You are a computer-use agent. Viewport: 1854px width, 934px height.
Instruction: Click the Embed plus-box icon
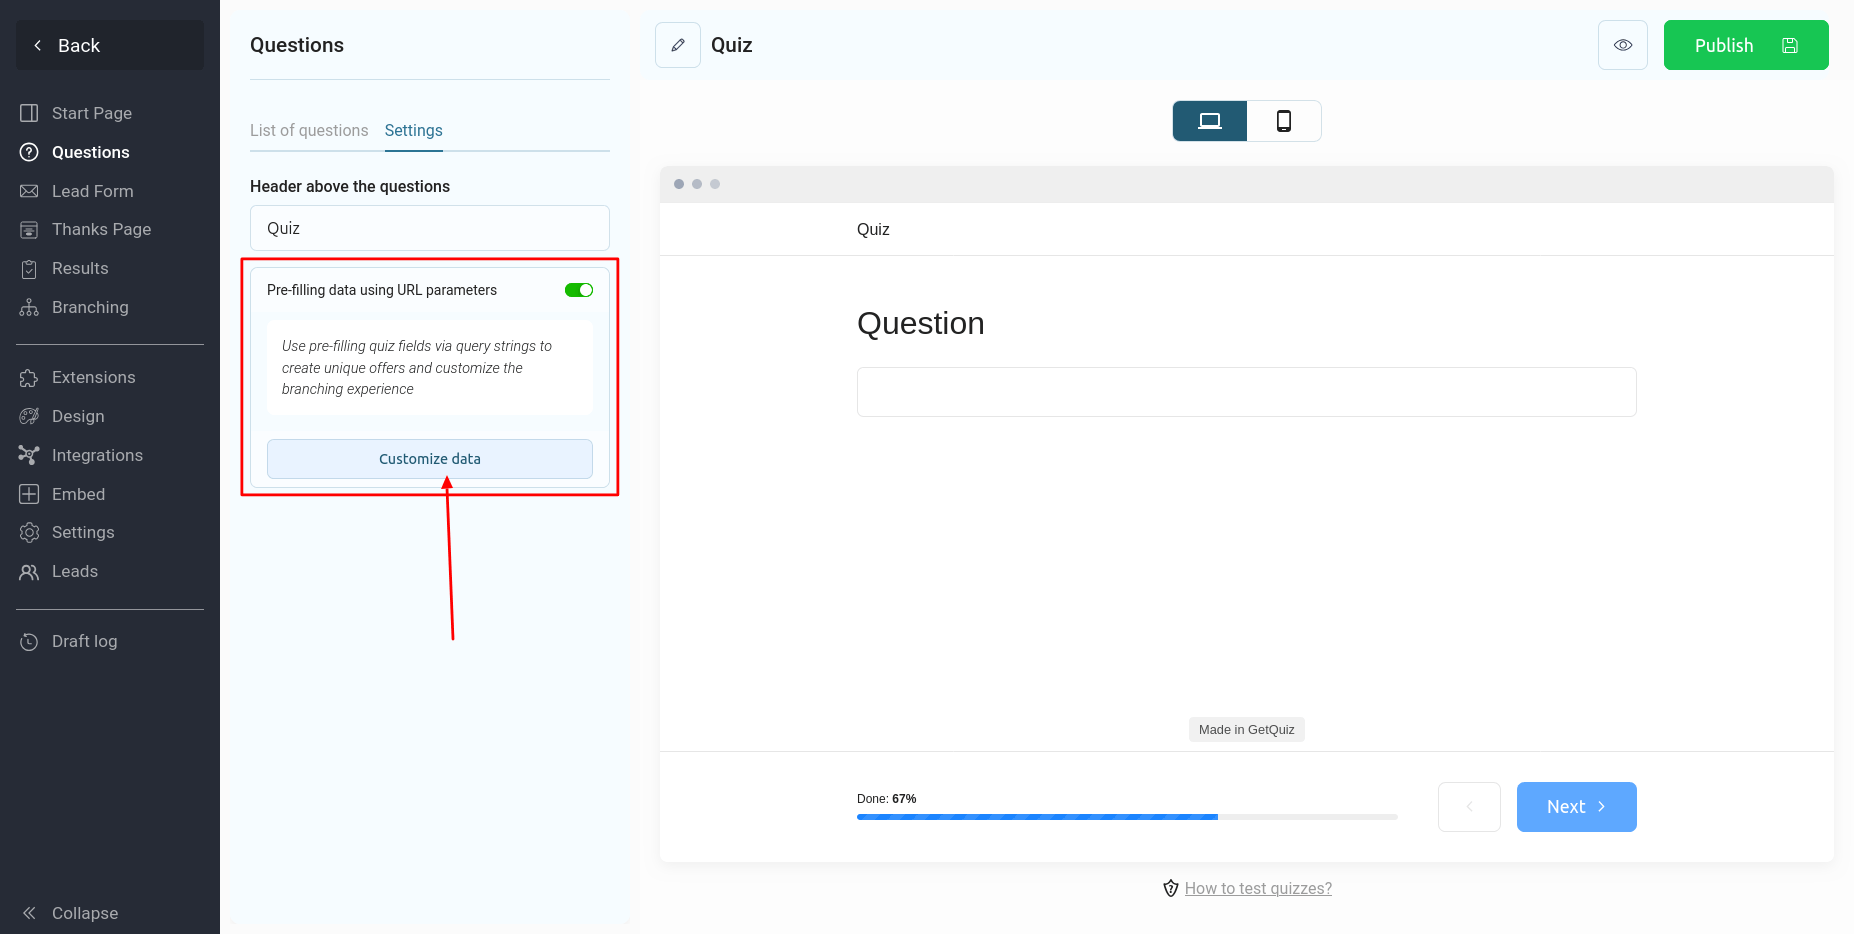click(x=30, y=494)
